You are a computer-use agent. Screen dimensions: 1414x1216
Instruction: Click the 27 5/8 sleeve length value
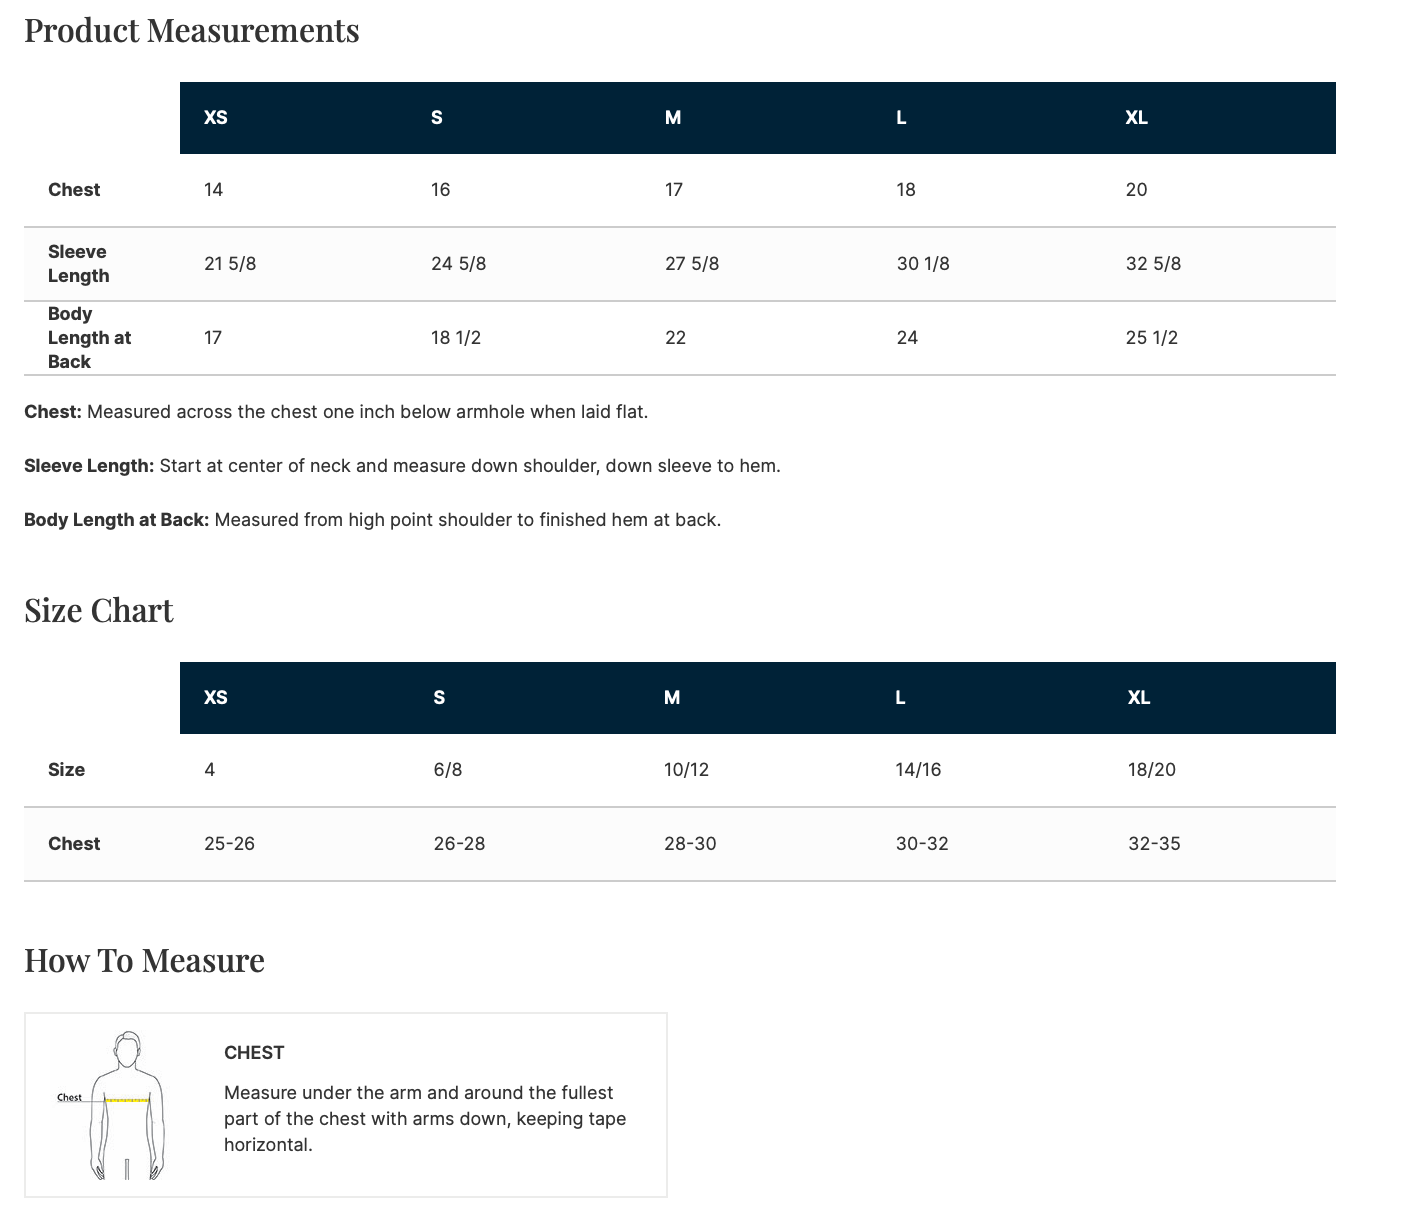(x=692, y=264)
